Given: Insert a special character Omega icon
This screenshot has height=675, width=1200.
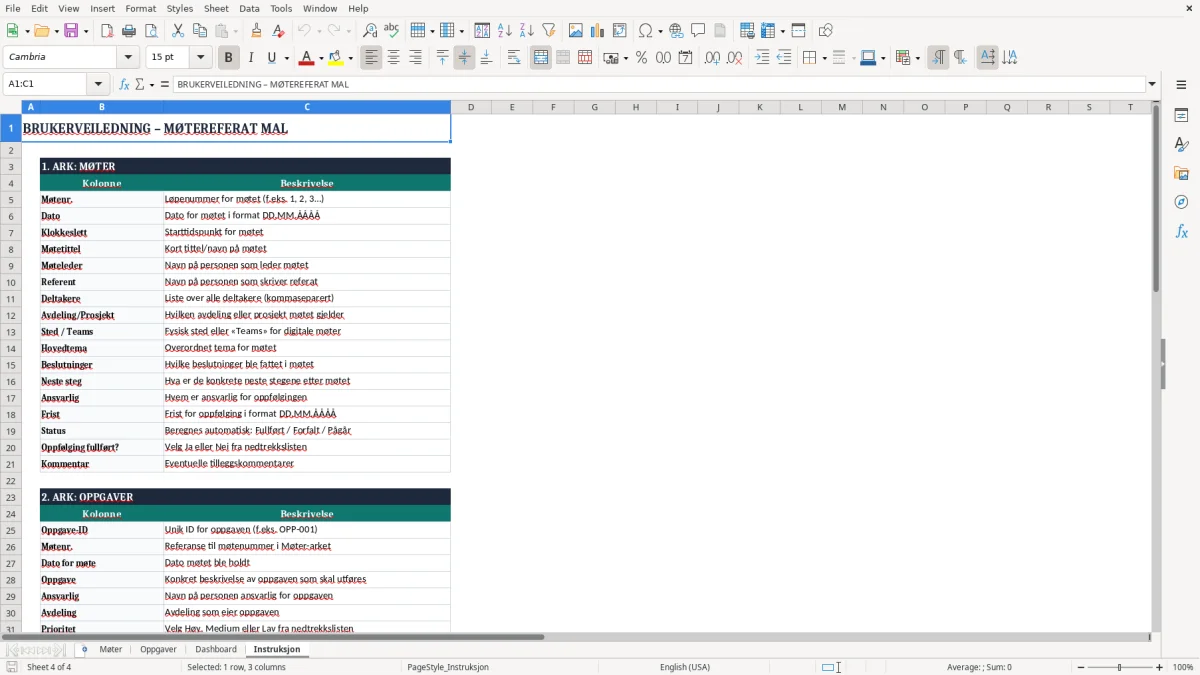Looking at the screenshot, I should point(645,31).
